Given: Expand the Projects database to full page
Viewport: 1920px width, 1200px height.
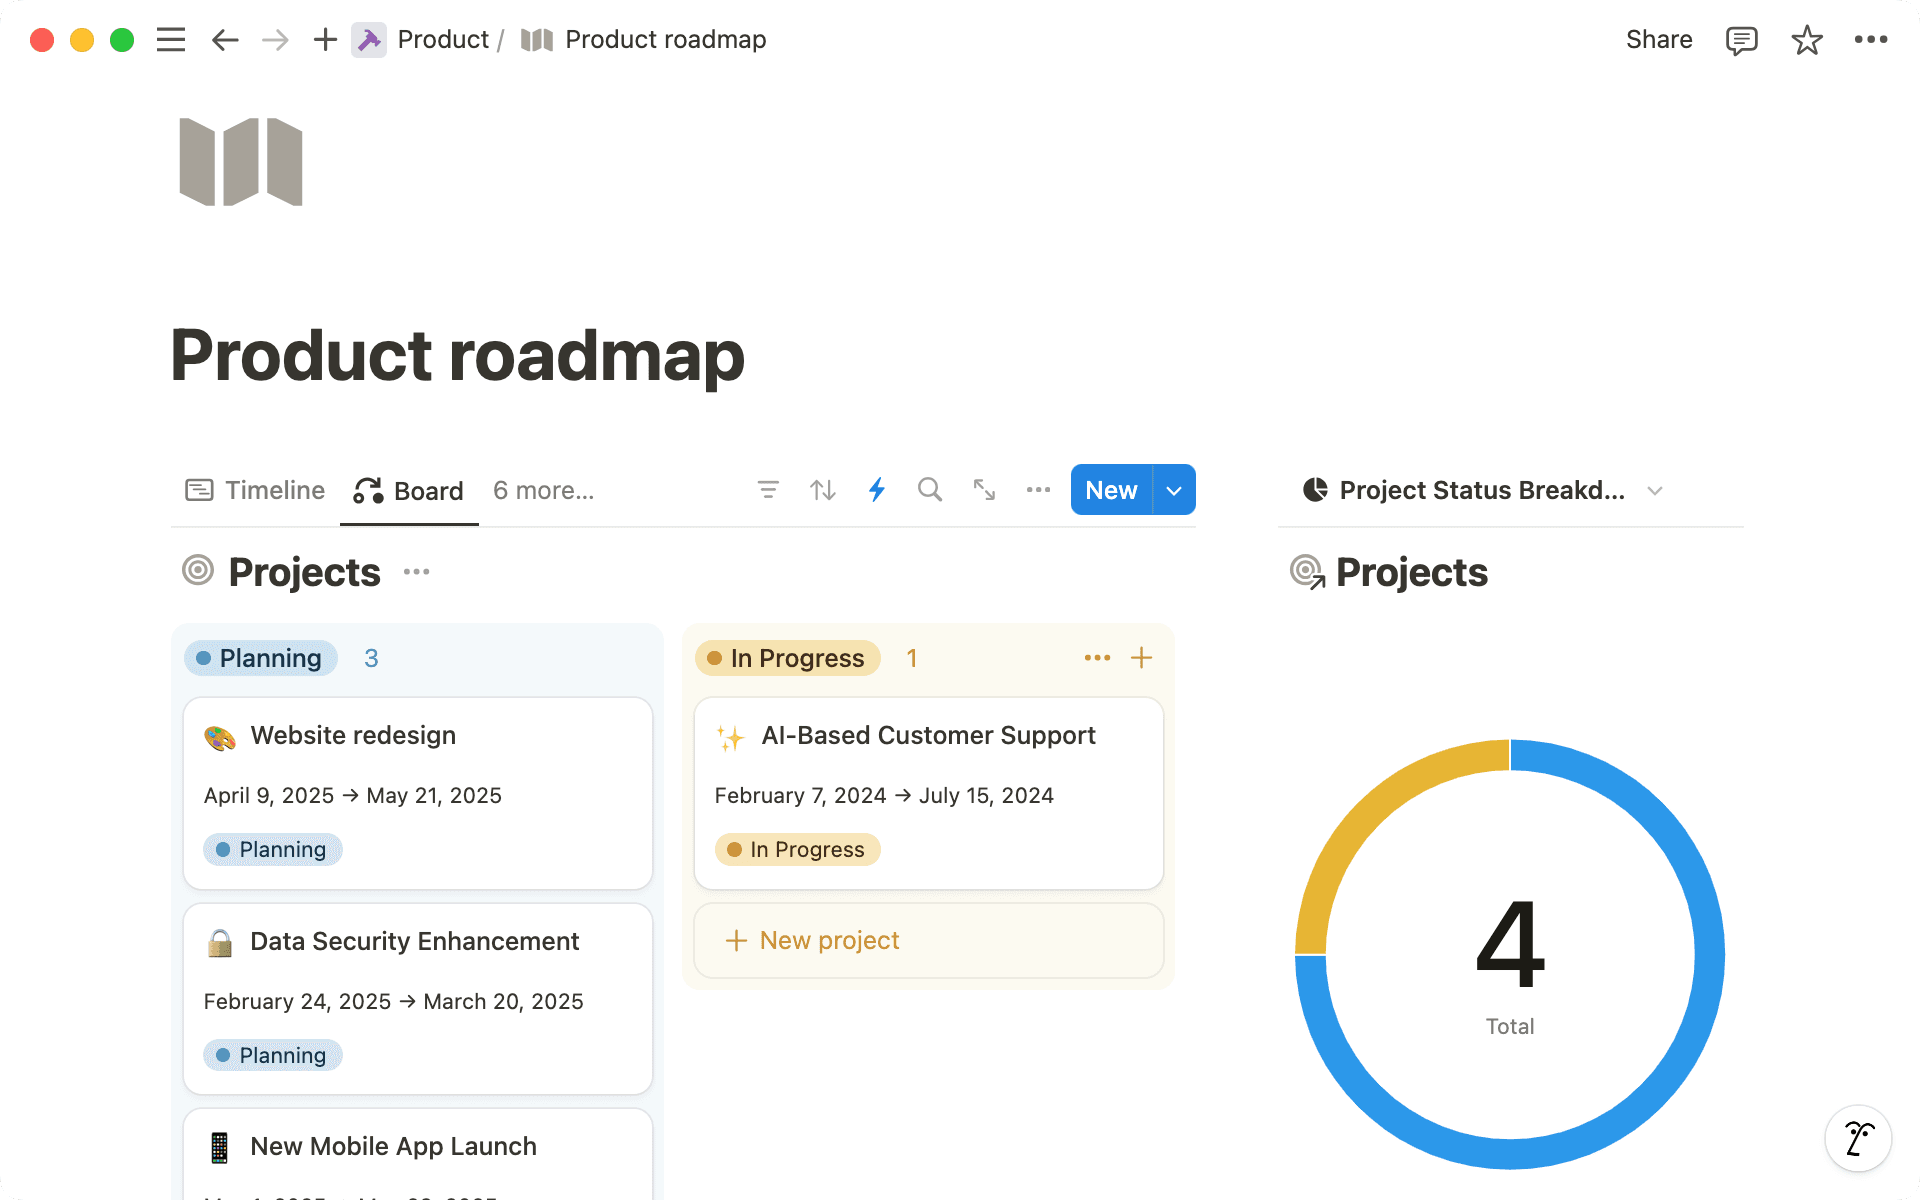Looking at the screenshot, I should tap(984, 490).
